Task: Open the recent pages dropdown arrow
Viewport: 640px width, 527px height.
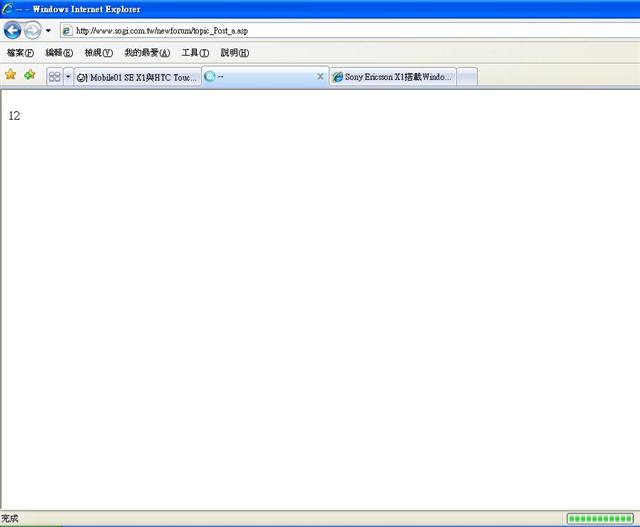Action: pos(48,30)
